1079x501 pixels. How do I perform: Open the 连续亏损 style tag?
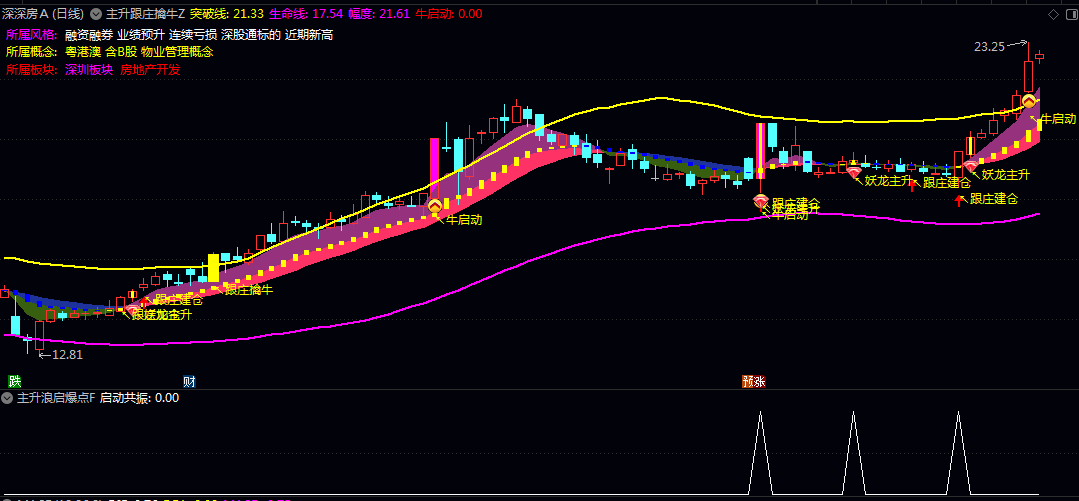(192, 34)
